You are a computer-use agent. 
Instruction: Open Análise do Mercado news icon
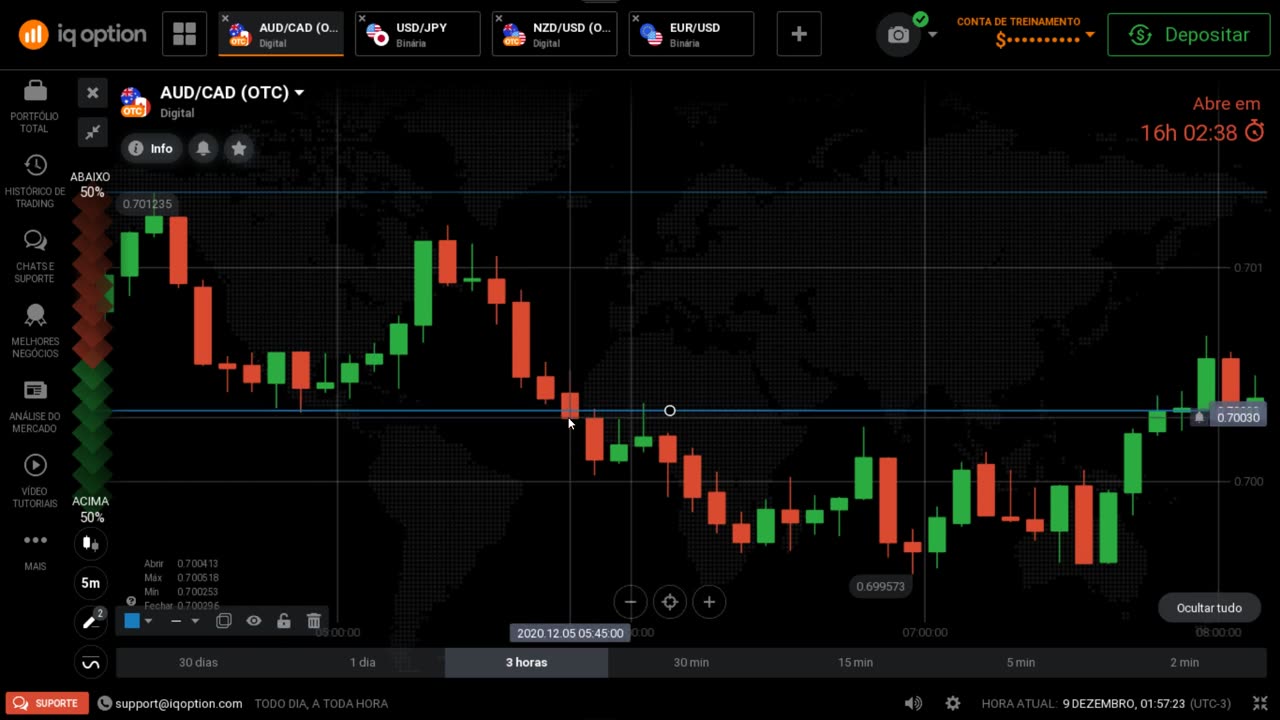35,391
